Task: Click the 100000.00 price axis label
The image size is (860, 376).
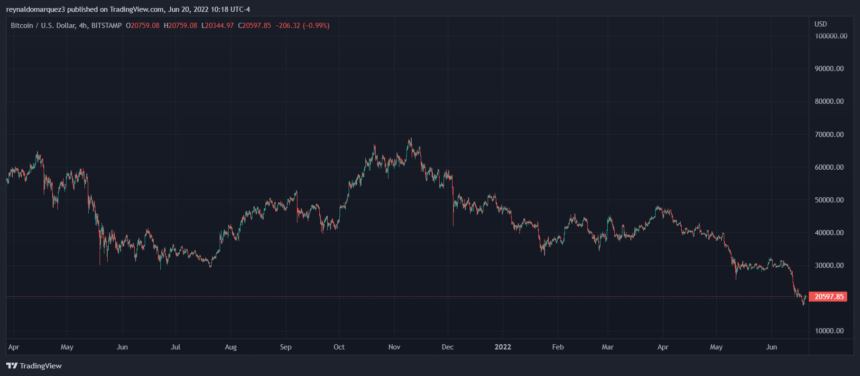Action: point(831,36)
